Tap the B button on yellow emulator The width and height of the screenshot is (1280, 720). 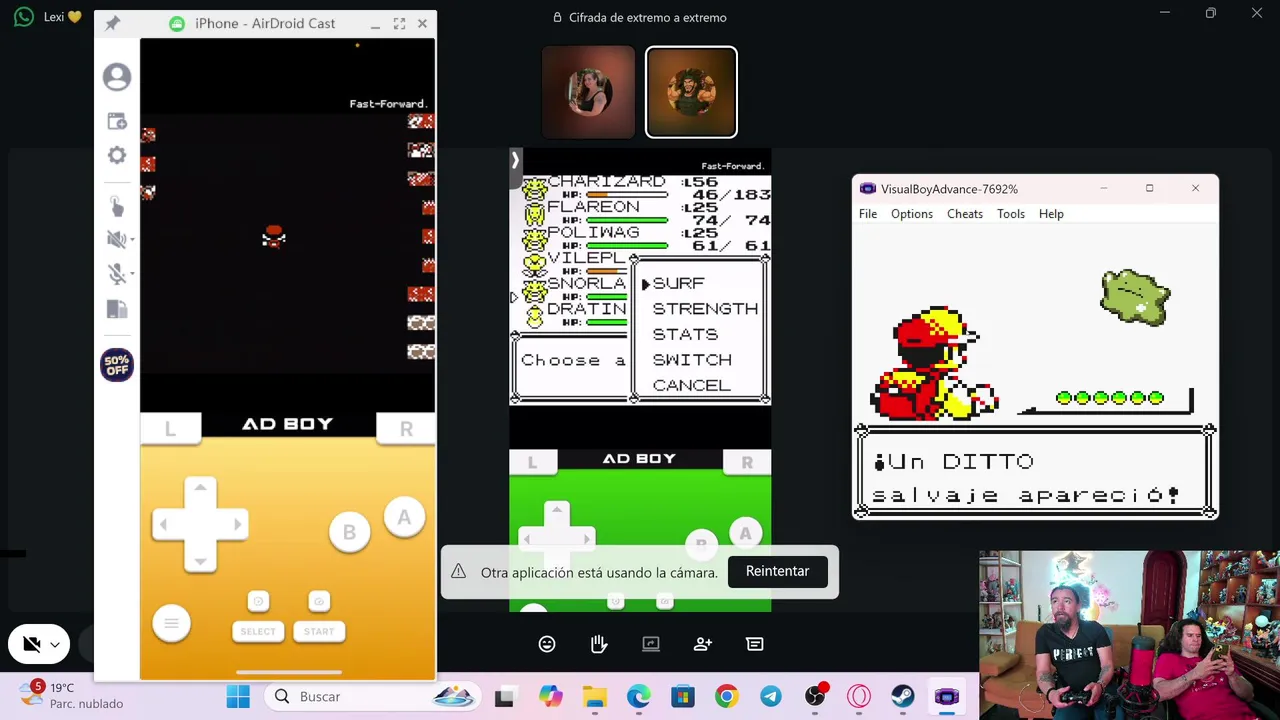point(349,532)
